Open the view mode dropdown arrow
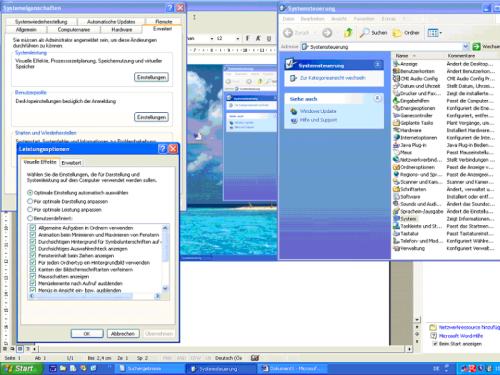Image resolution: width=500 pixels, height=375 pixels. [x=441, y=33]
